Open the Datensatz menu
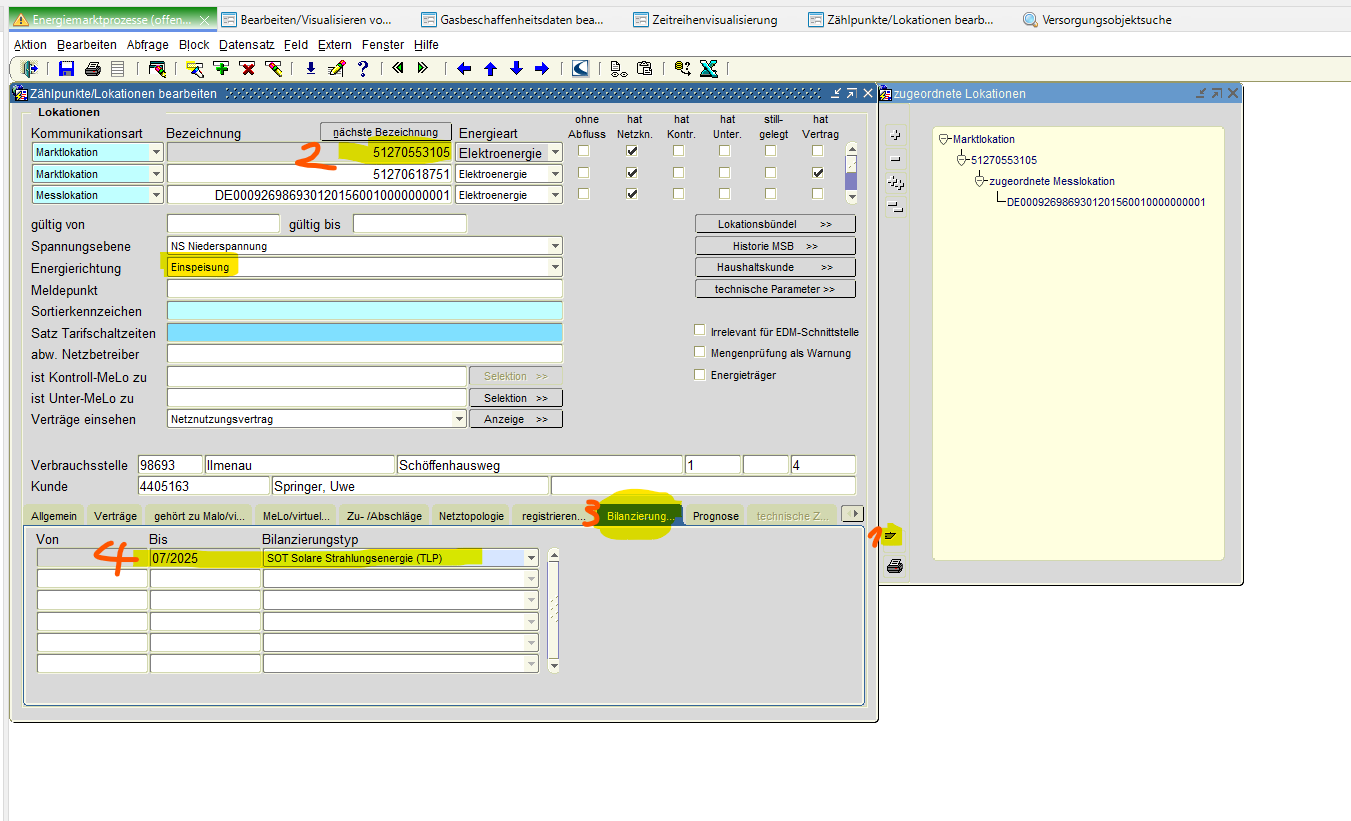The height and width of the screenshot is (821, 1351). (x=246, y=45)
